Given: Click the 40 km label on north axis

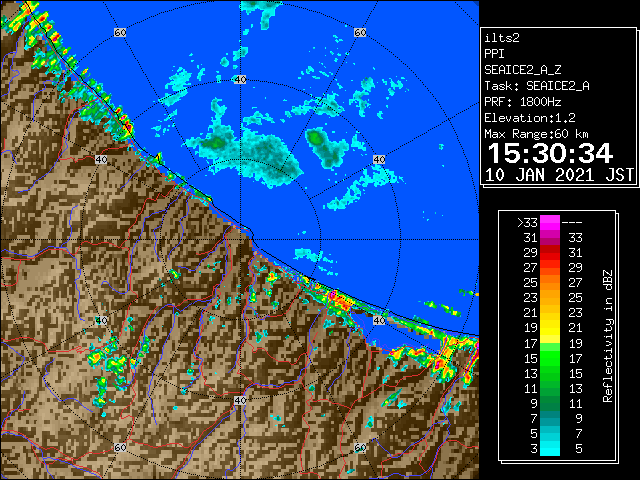Looking at the screenshot, I should click(240, 80).
